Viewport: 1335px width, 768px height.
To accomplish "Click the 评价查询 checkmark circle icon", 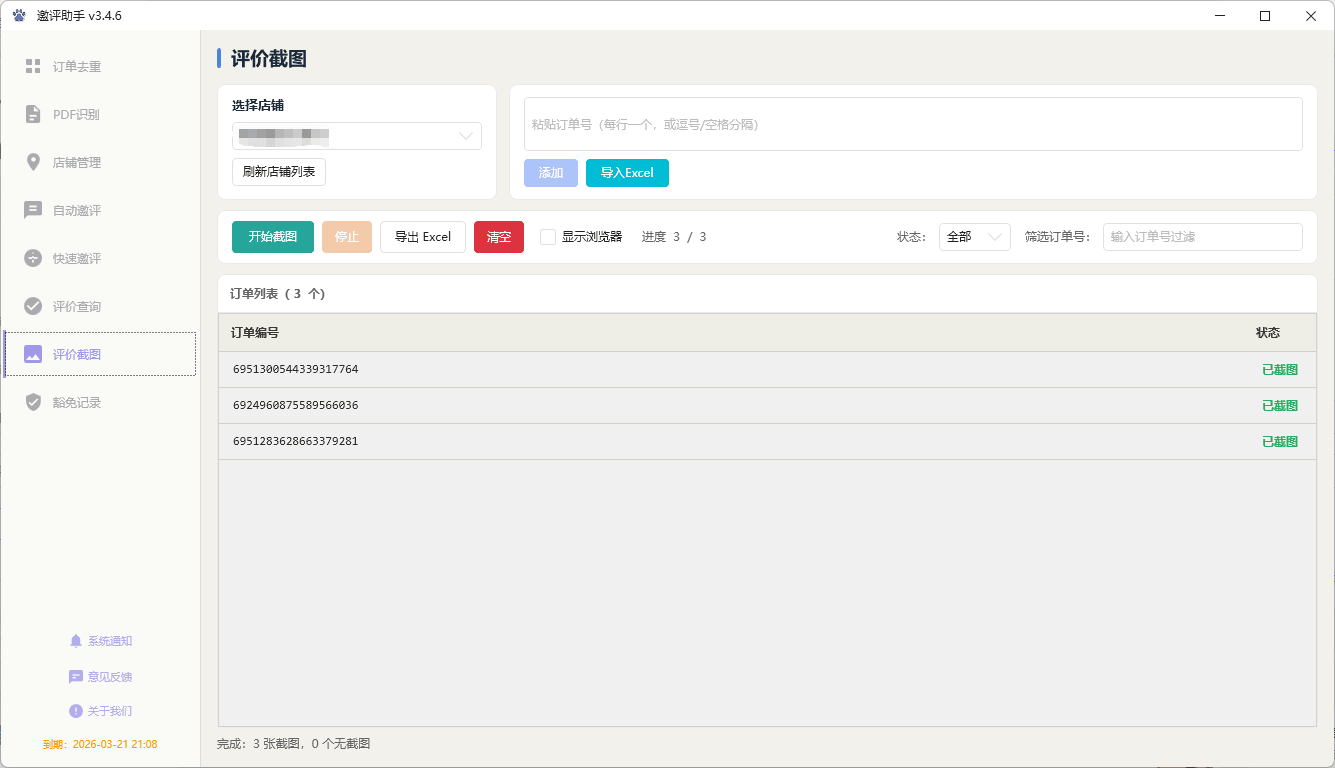I will pyautogui.click(x=33, y=306).
